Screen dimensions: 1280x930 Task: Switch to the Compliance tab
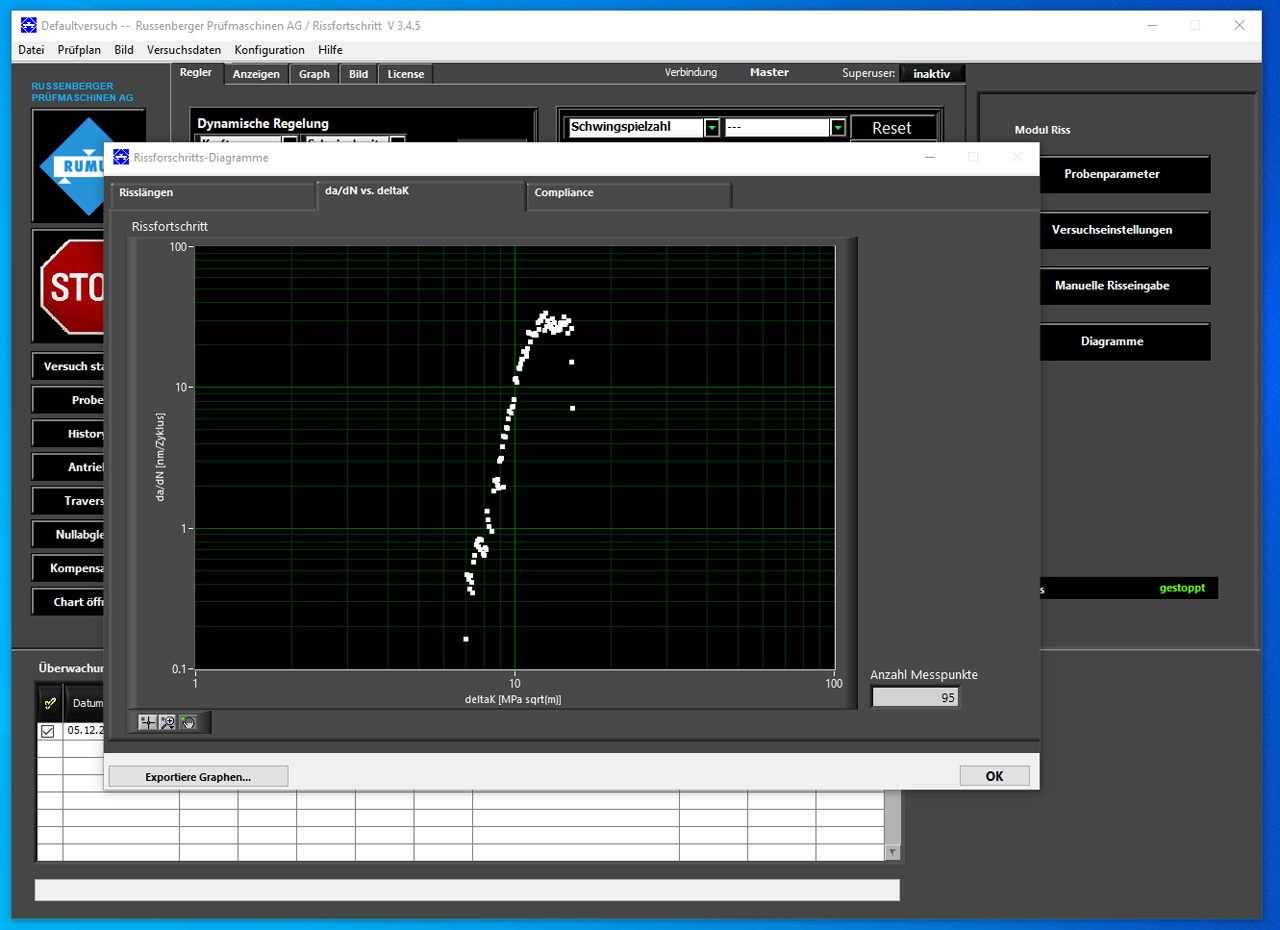(x=629, y=195)
